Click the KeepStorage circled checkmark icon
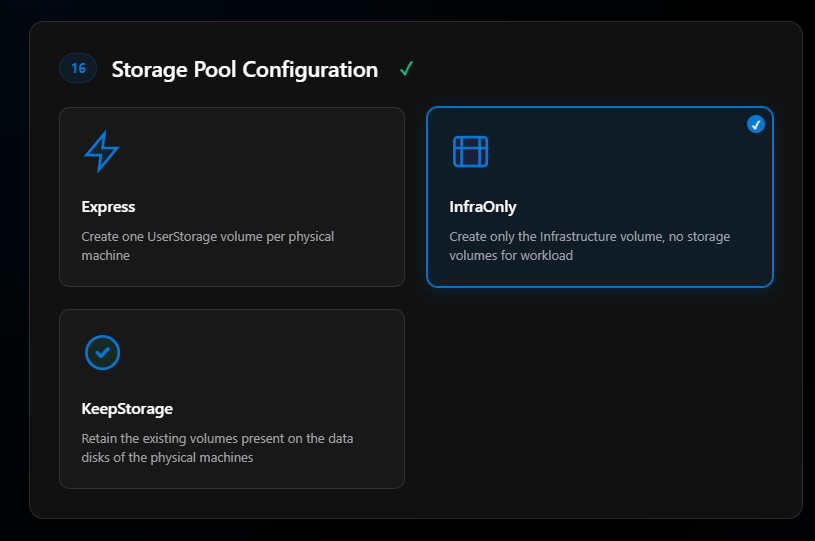The image size is (815, 541). (101, 353)
